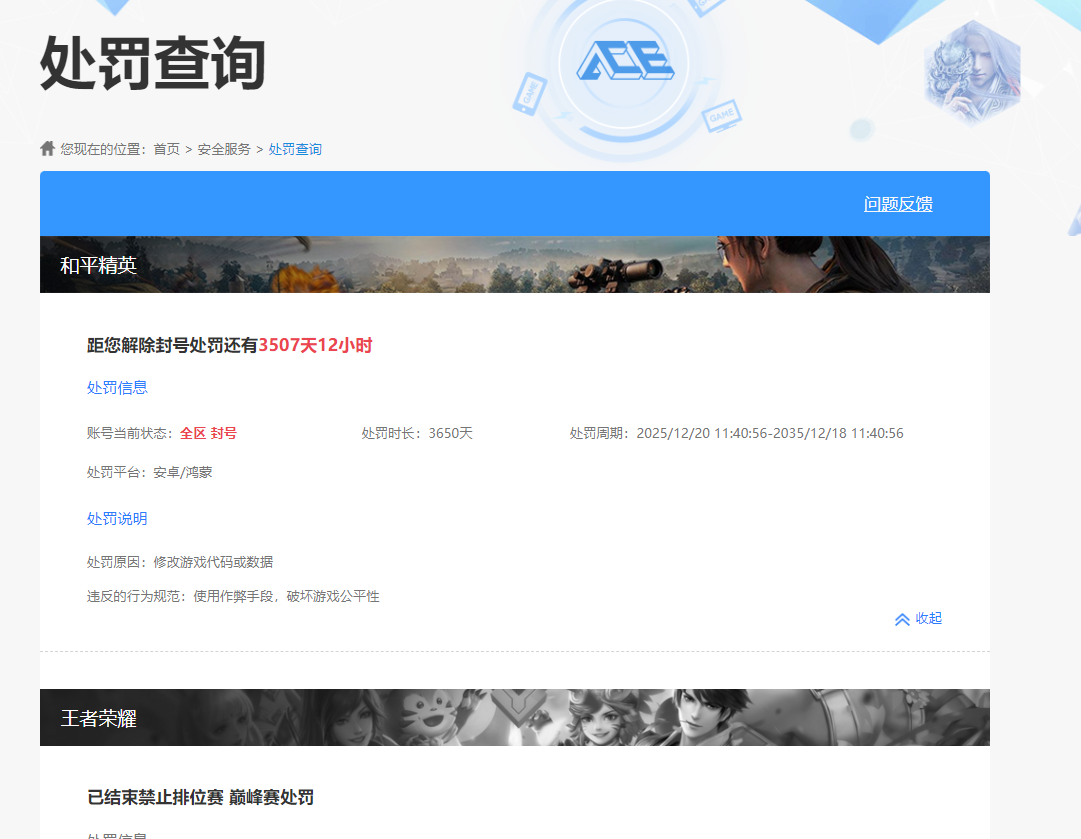Select the 处罚说明 heading
The width and height of the screenshot is (1081, 839).
point(117,518)
